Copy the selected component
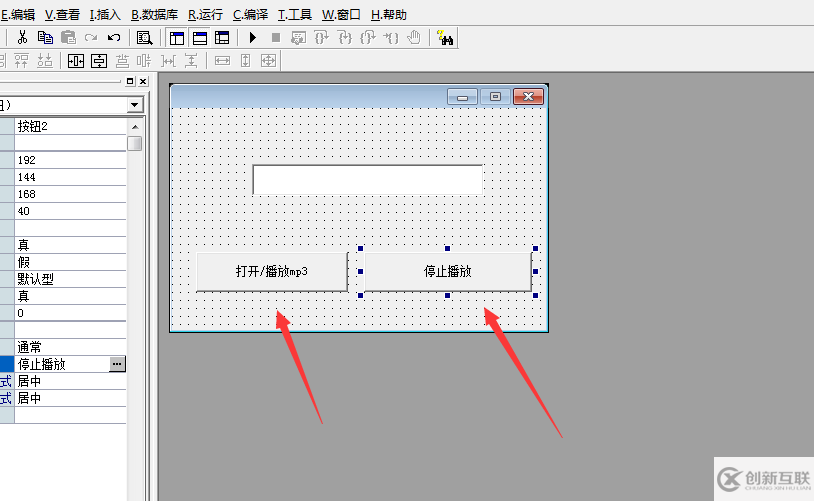 [45, 37]
